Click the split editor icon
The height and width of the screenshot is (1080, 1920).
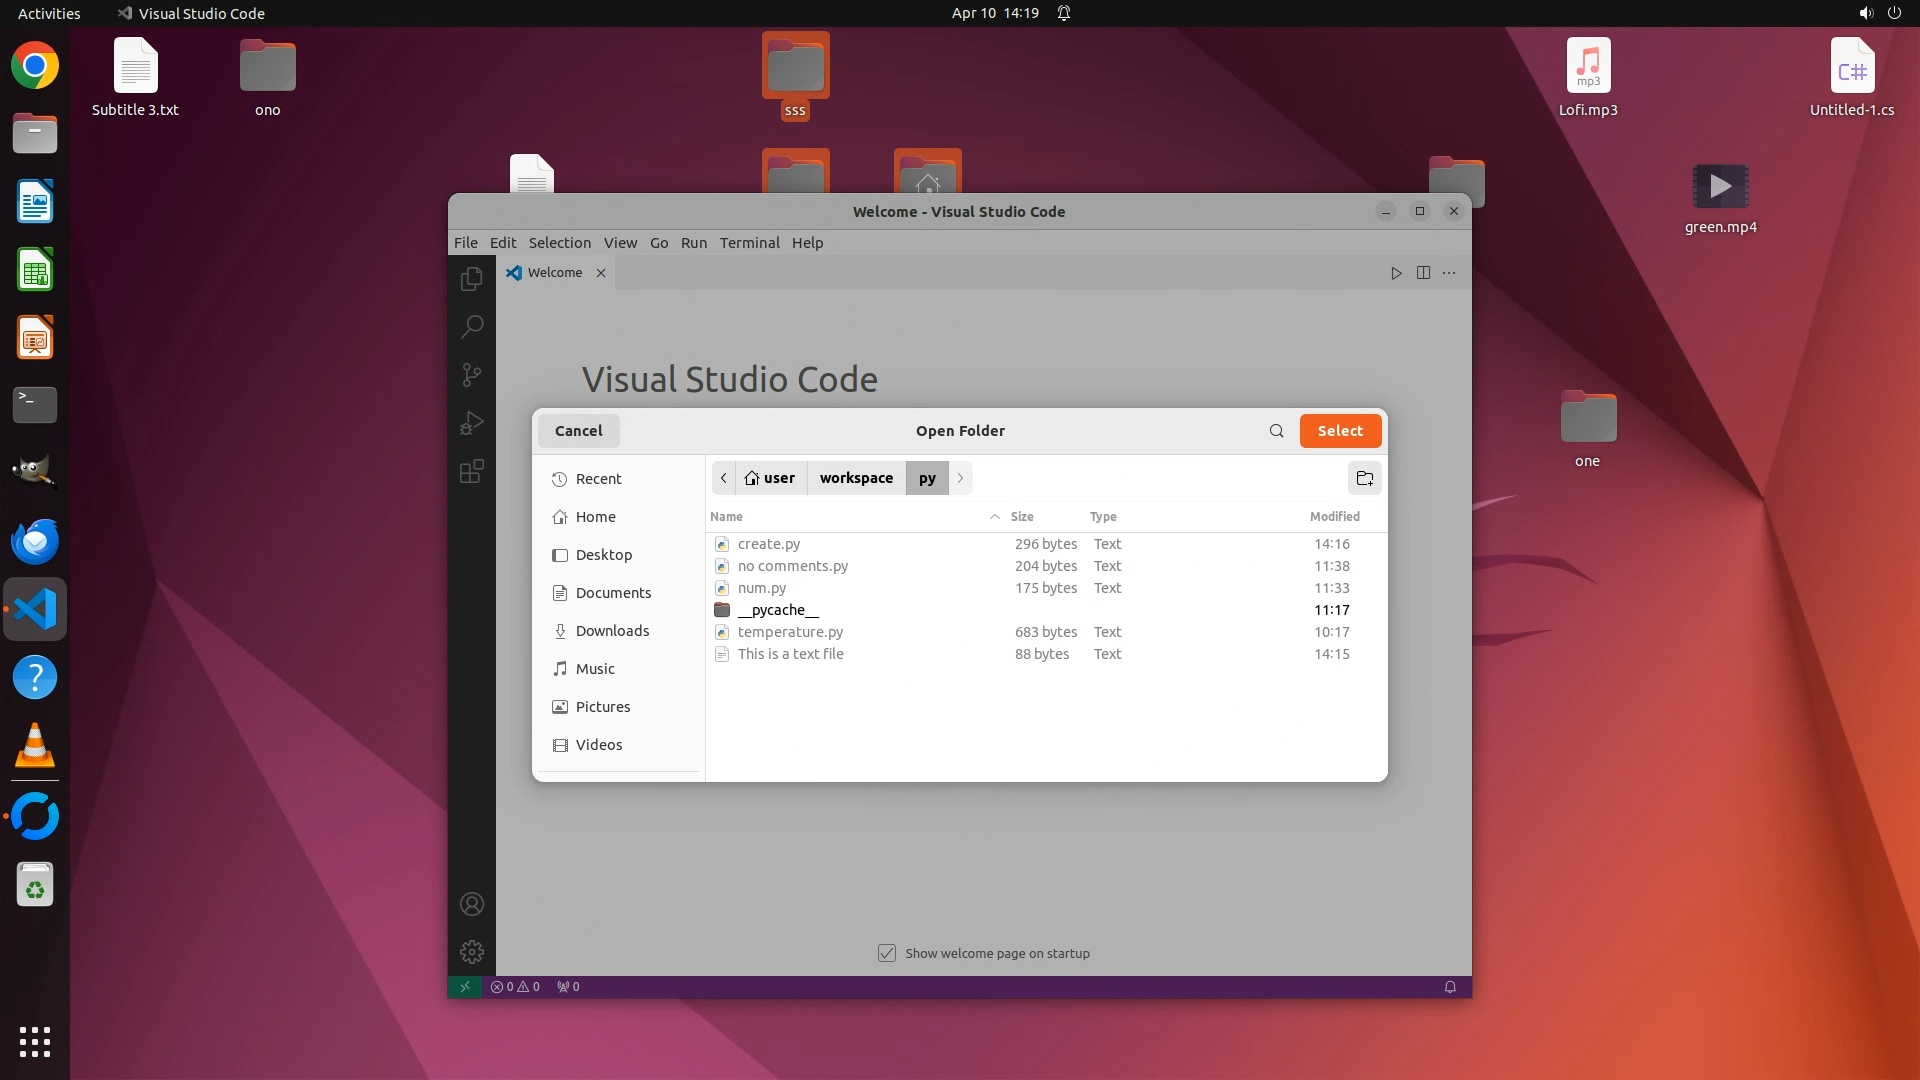coord(1423,273)
